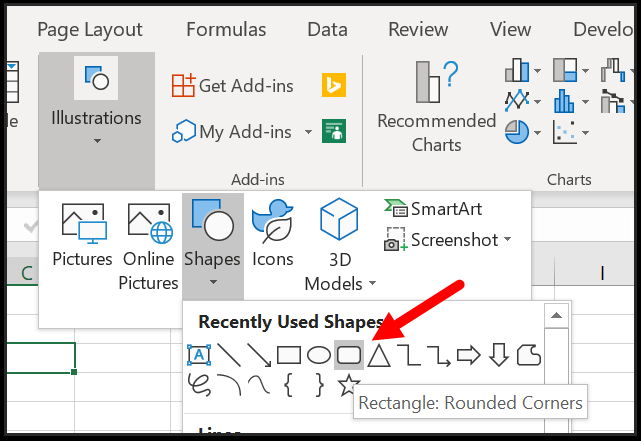Viewport: 641px width, 441px height.
Task: Insert a line or area chart
Action: 517,101
